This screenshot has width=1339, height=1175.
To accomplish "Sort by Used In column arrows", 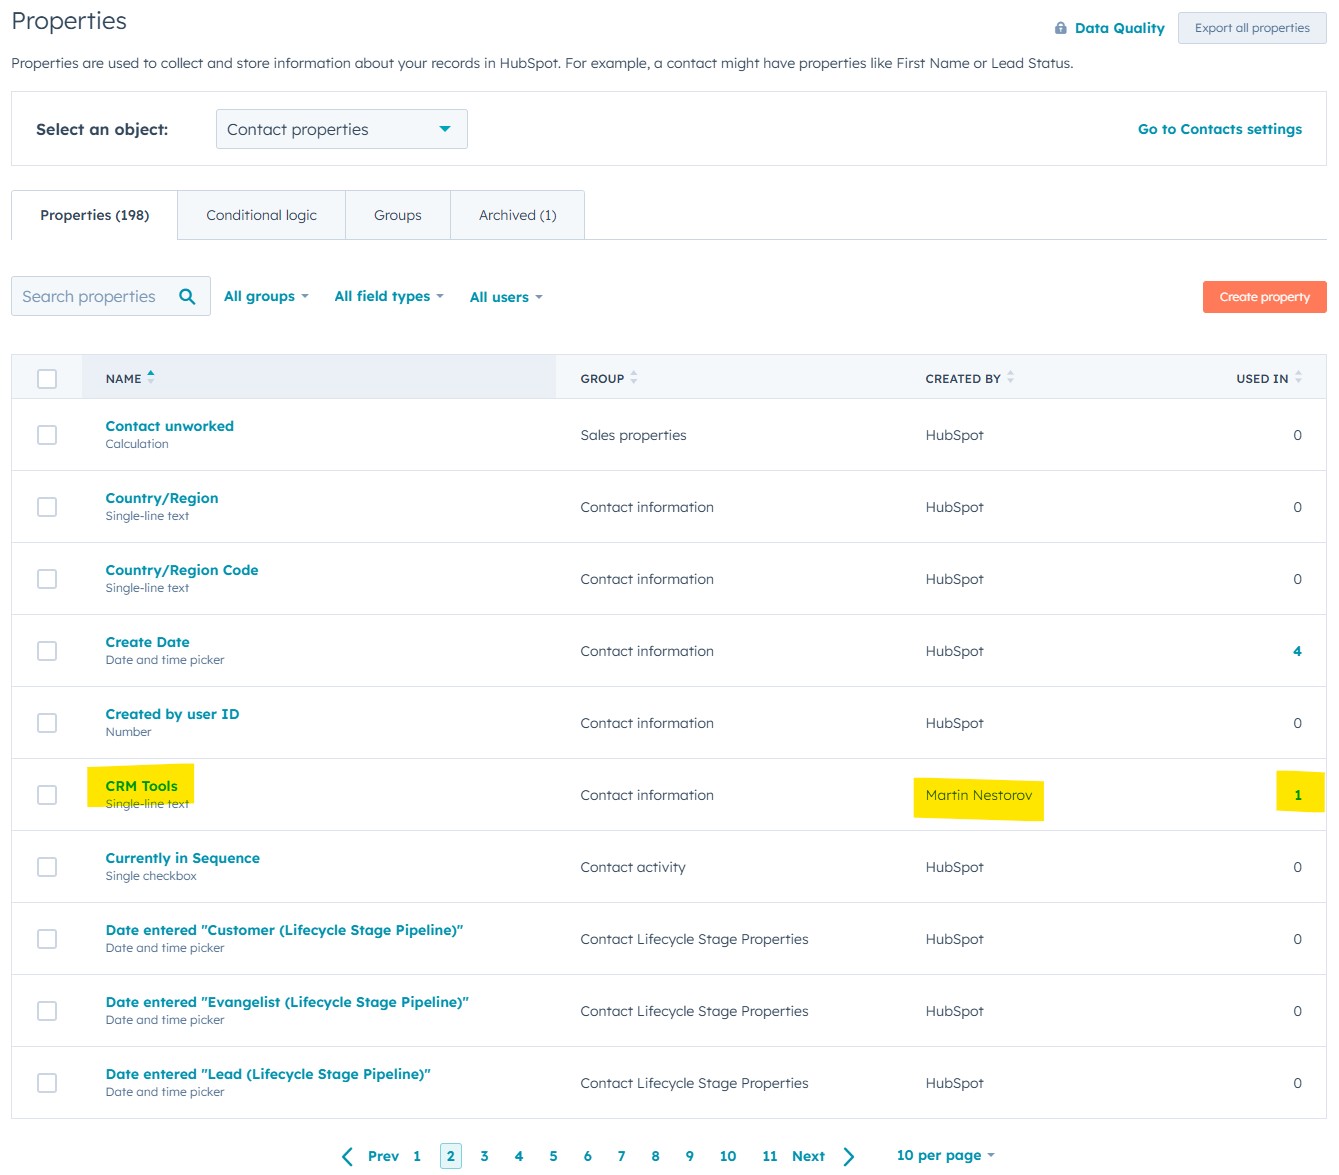I will [x=1298, y=378].
